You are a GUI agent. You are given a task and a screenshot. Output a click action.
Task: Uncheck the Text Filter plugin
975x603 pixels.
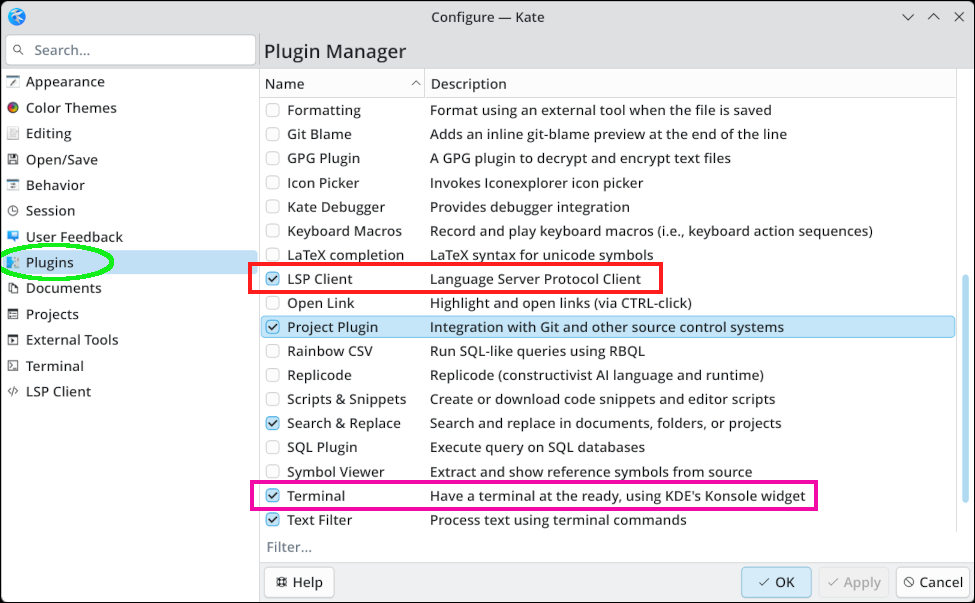[x=272, y=520]
